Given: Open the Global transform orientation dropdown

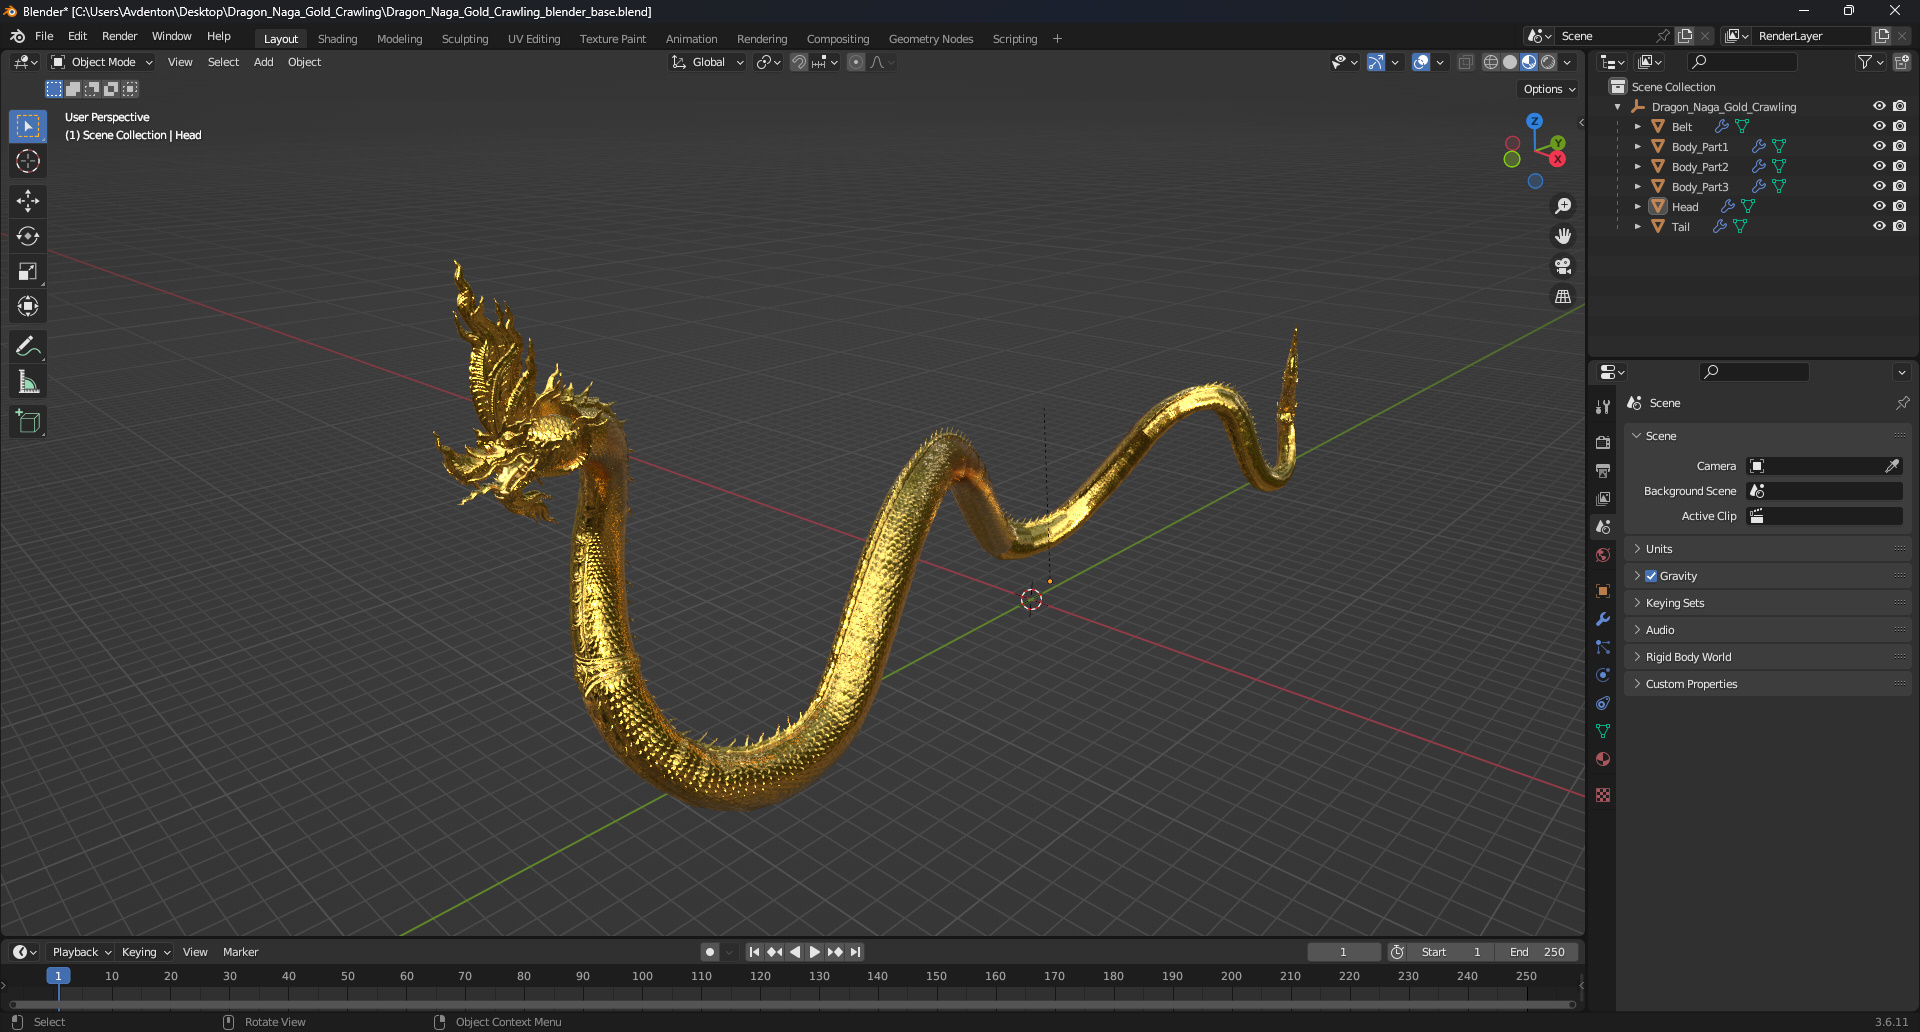Looking at the screenshot, I should tap(707, 62).
